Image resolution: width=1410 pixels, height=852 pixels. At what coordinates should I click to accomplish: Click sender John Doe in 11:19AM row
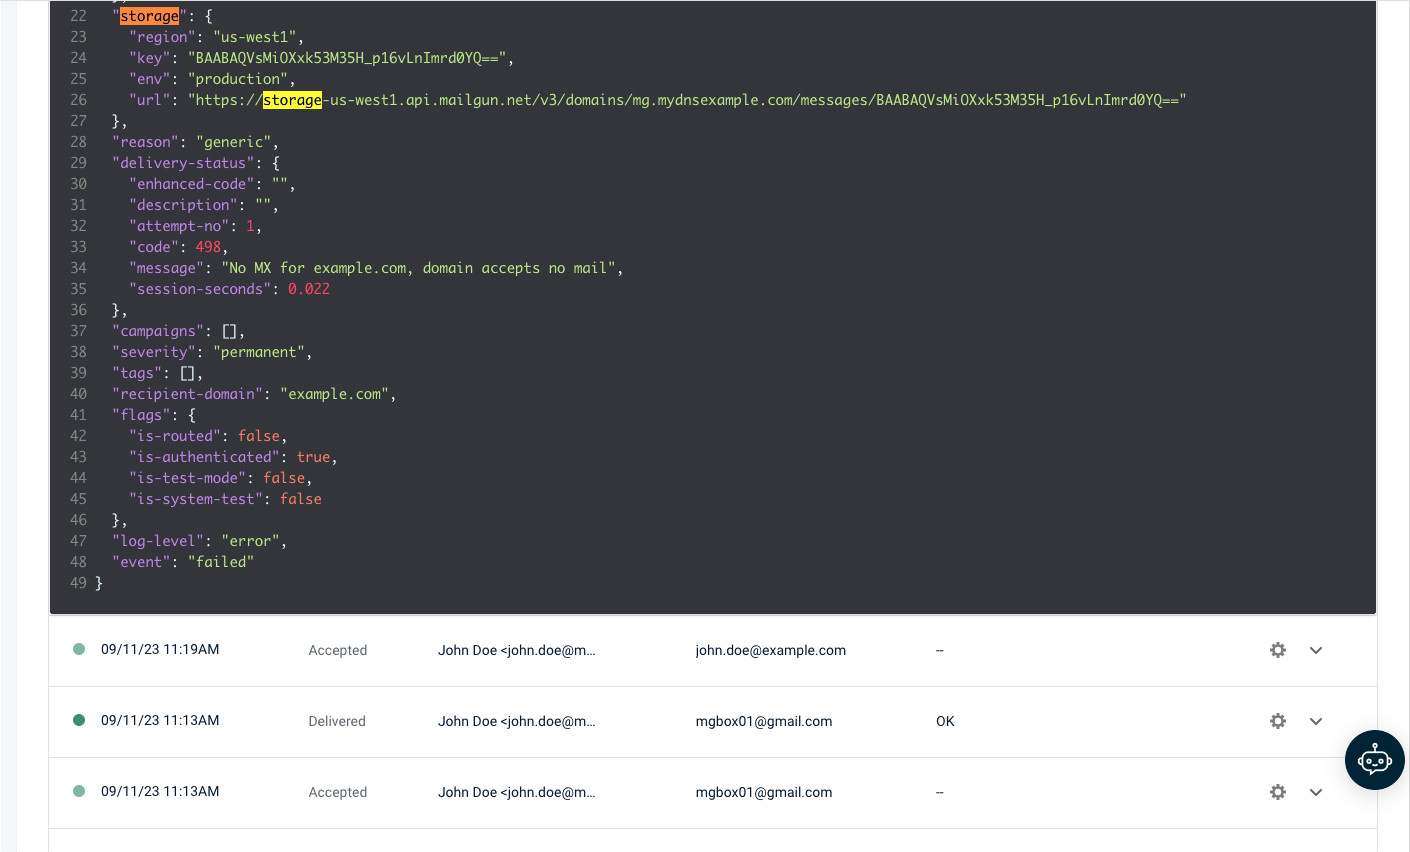point(516,650)
